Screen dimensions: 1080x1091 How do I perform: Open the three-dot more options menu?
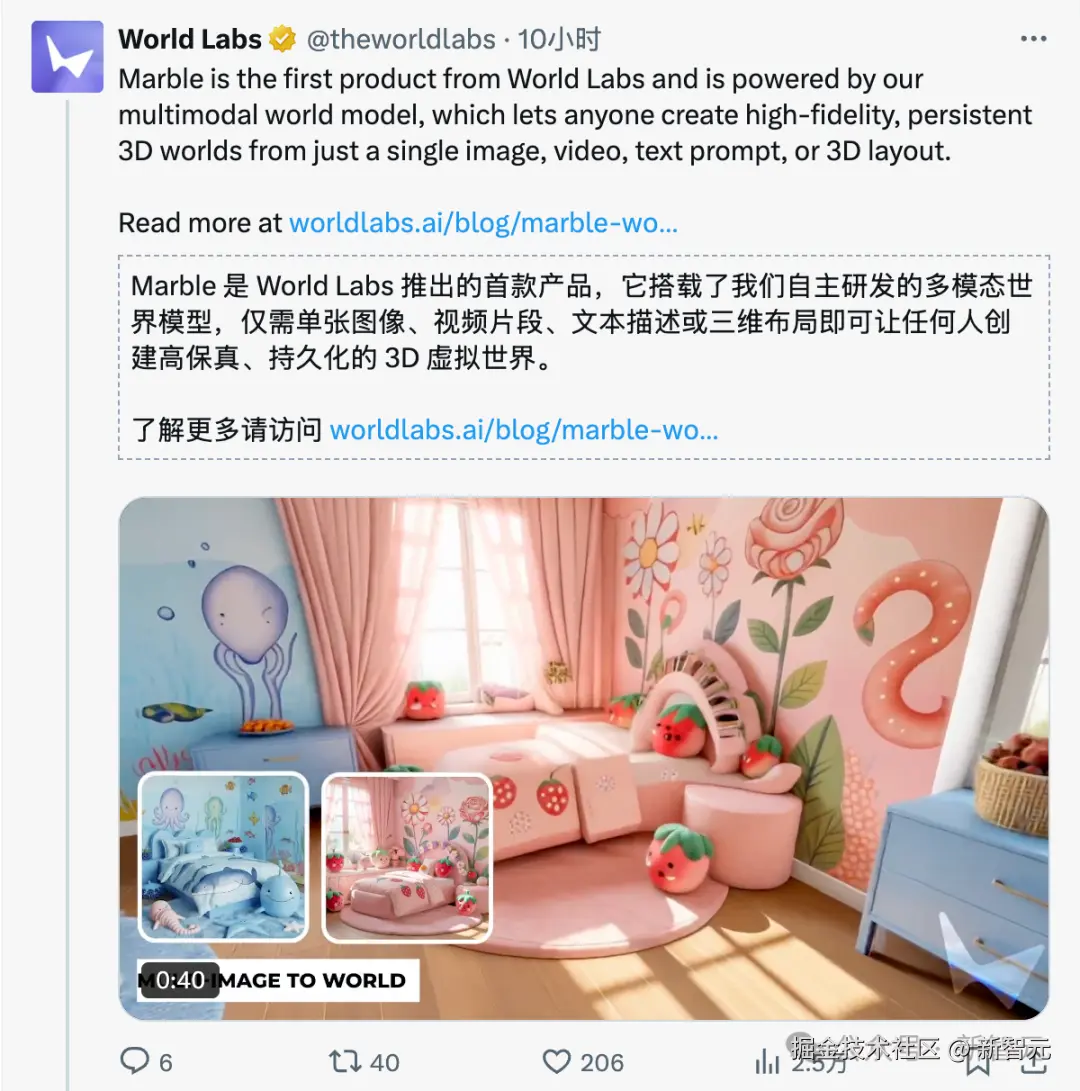(x=1033, y=39)
